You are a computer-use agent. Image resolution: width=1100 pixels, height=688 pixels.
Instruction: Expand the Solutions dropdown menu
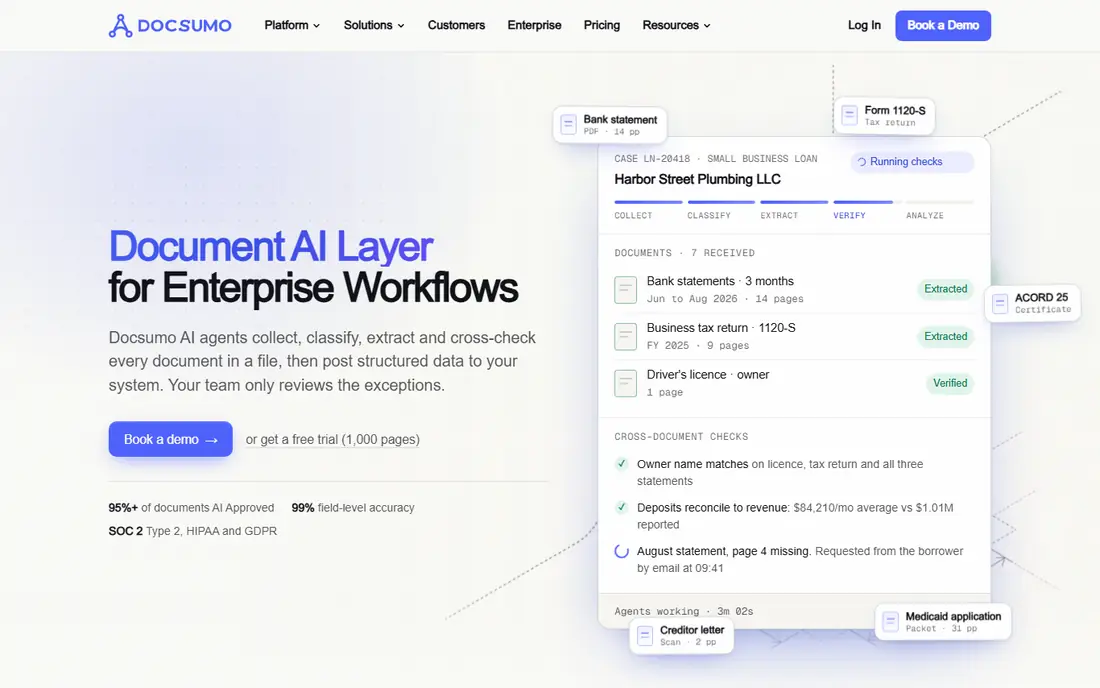[x=374, y=25]
